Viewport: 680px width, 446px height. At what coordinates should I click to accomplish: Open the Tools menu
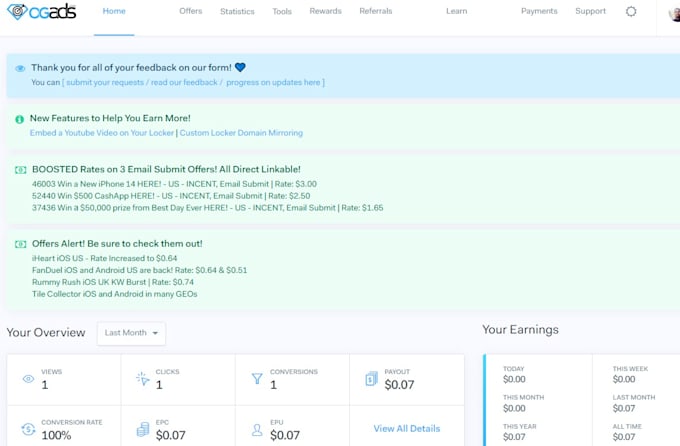tap(282, 12)
